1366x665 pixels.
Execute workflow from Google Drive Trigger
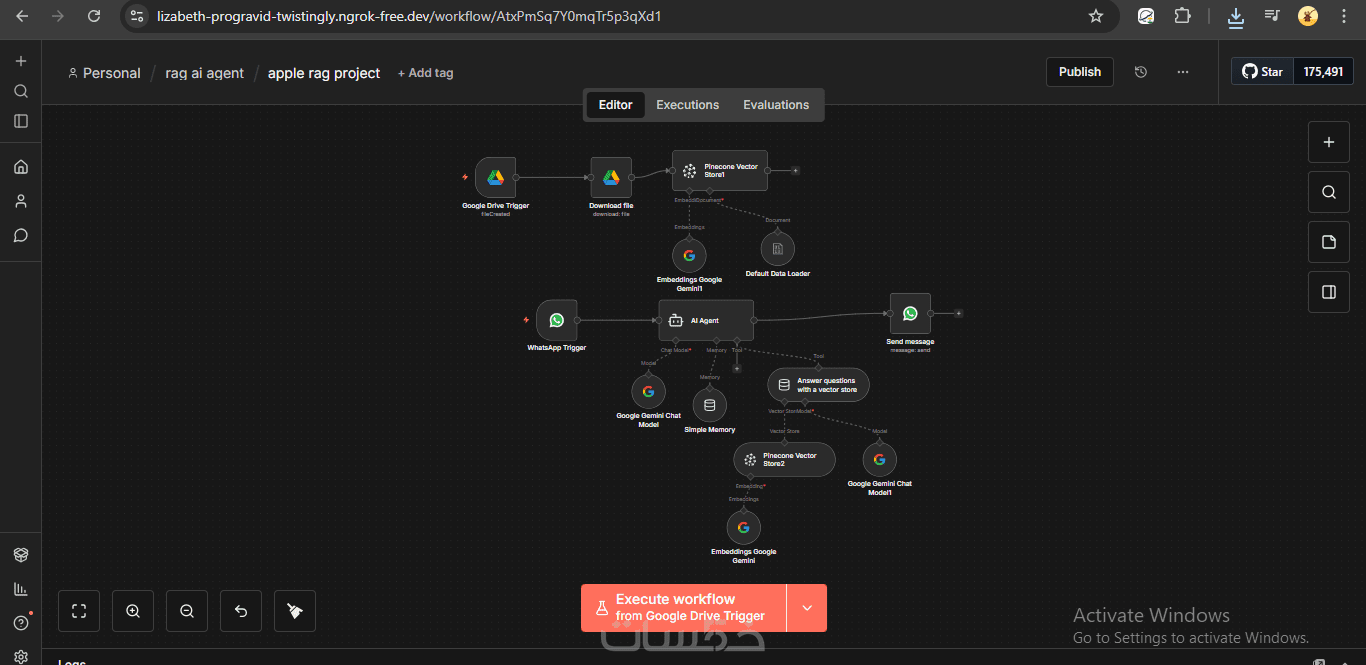coord(684,608)
